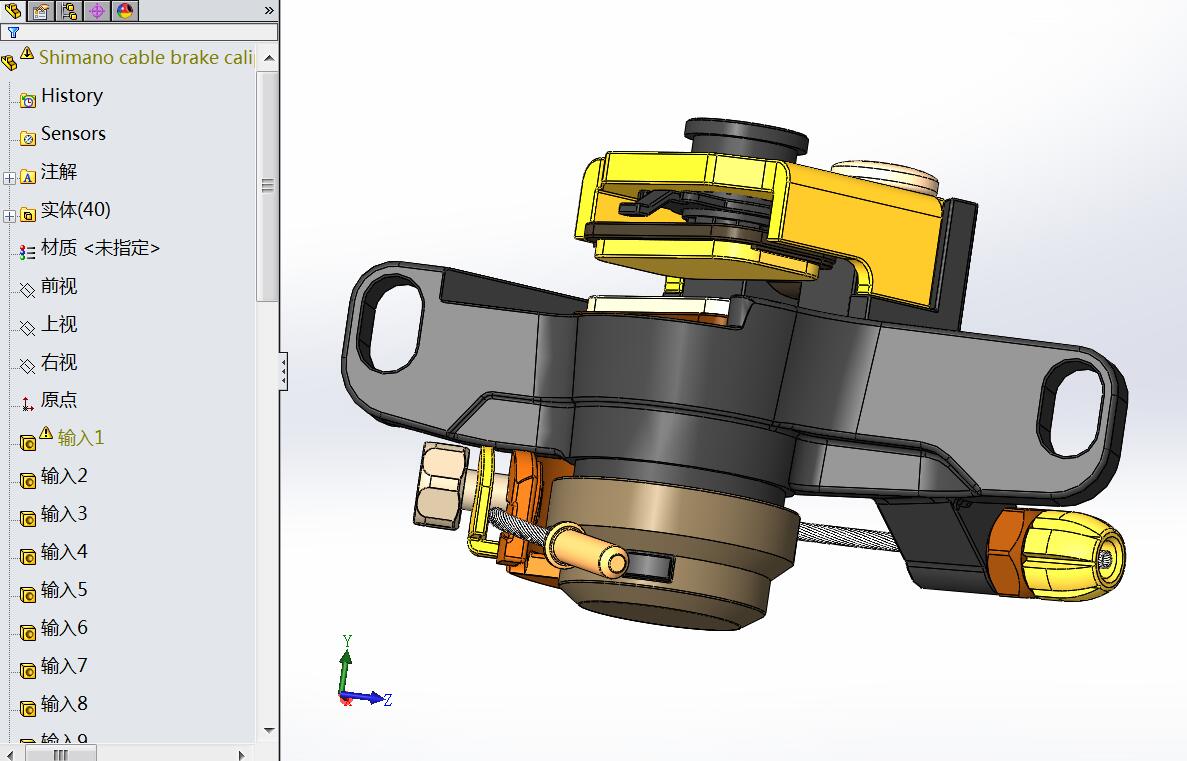Click the 输入5 imported feature icon
The width and height of the screenshot is (1187, 761).
pos(27,594)
